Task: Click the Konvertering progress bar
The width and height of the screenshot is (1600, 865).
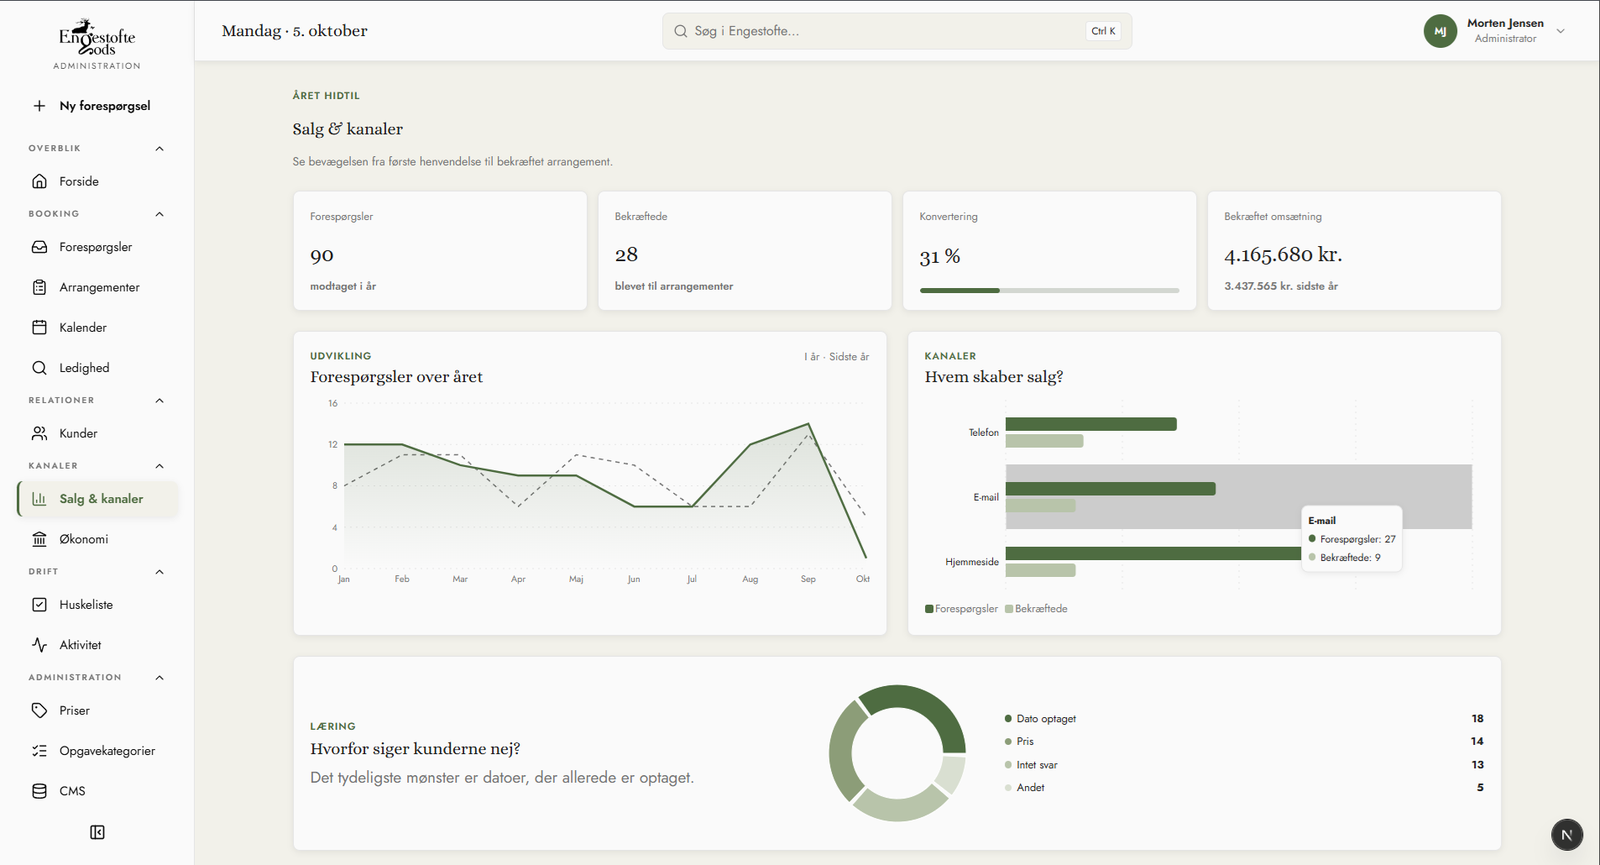Action: [1049, 290]
